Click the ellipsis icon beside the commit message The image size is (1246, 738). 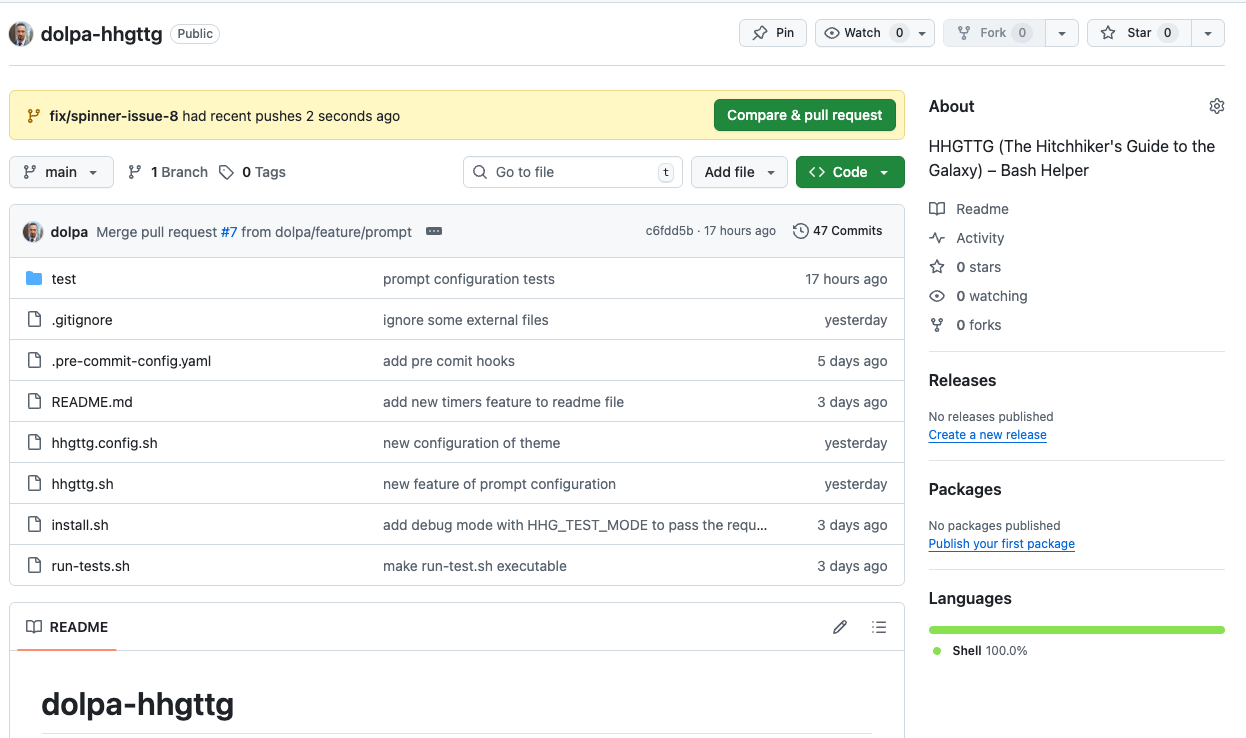click(434, 231)
